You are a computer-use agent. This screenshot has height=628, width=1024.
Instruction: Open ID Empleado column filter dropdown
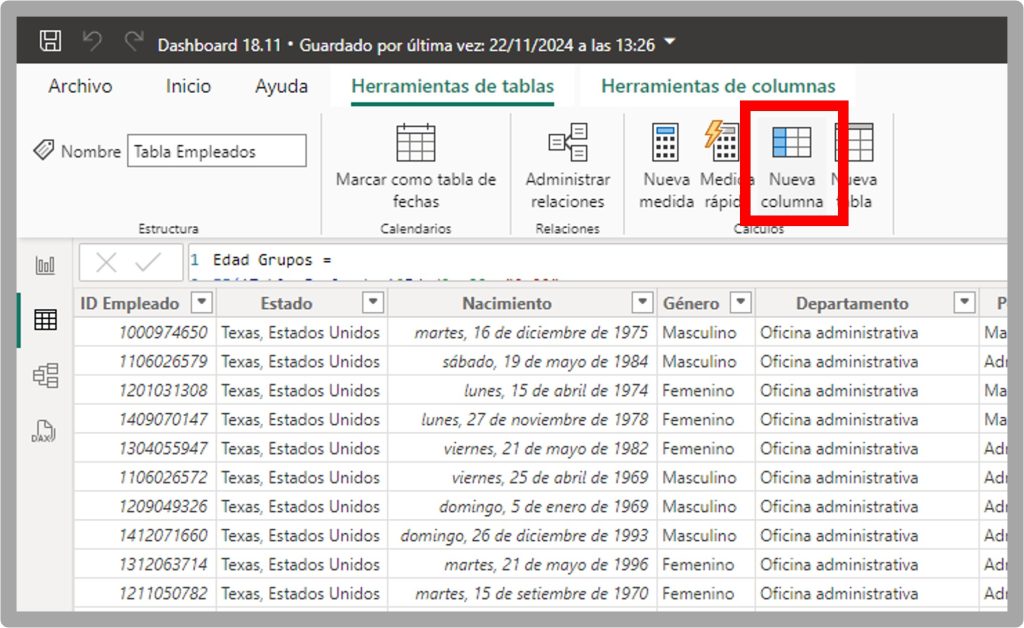(x=201, y=303)
